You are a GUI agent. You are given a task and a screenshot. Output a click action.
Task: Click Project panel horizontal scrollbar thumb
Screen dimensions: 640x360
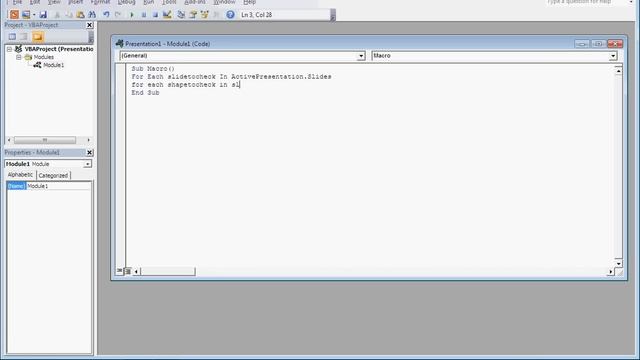pos(45,140)
